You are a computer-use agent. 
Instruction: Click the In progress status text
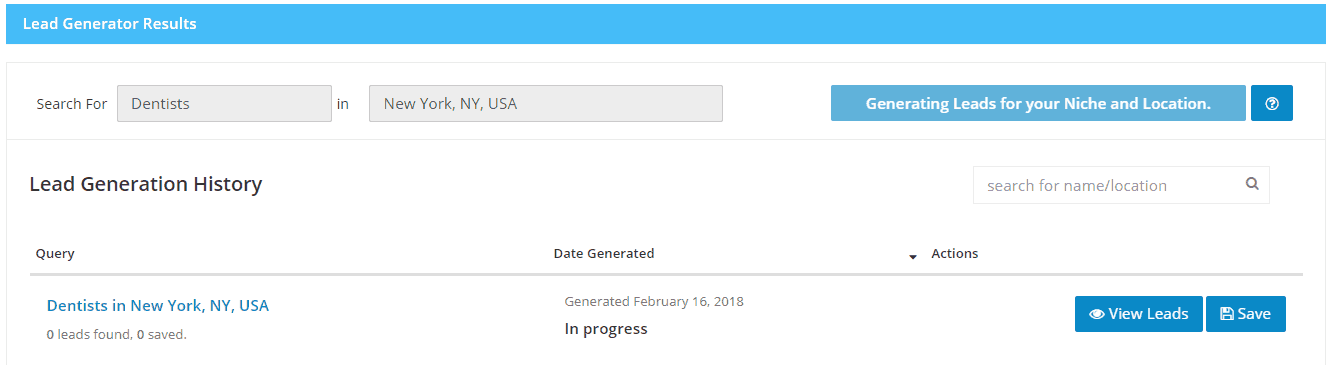[606, 329]
